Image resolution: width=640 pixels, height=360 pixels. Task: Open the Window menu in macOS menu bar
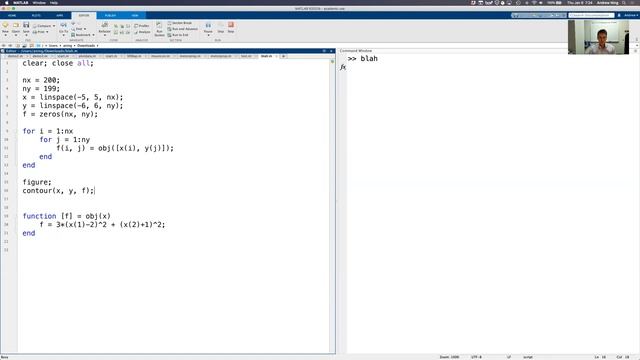tap(39, 2)
